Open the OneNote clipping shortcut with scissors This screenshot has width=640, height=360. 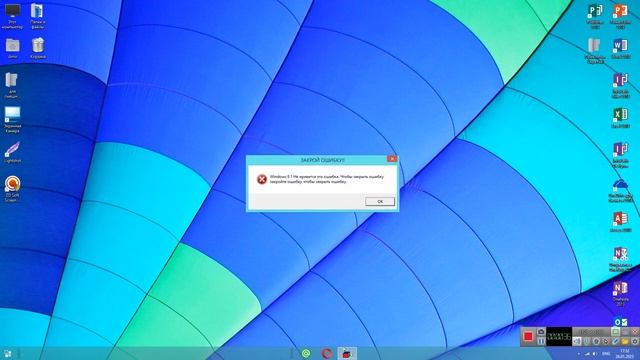[620, 258]
